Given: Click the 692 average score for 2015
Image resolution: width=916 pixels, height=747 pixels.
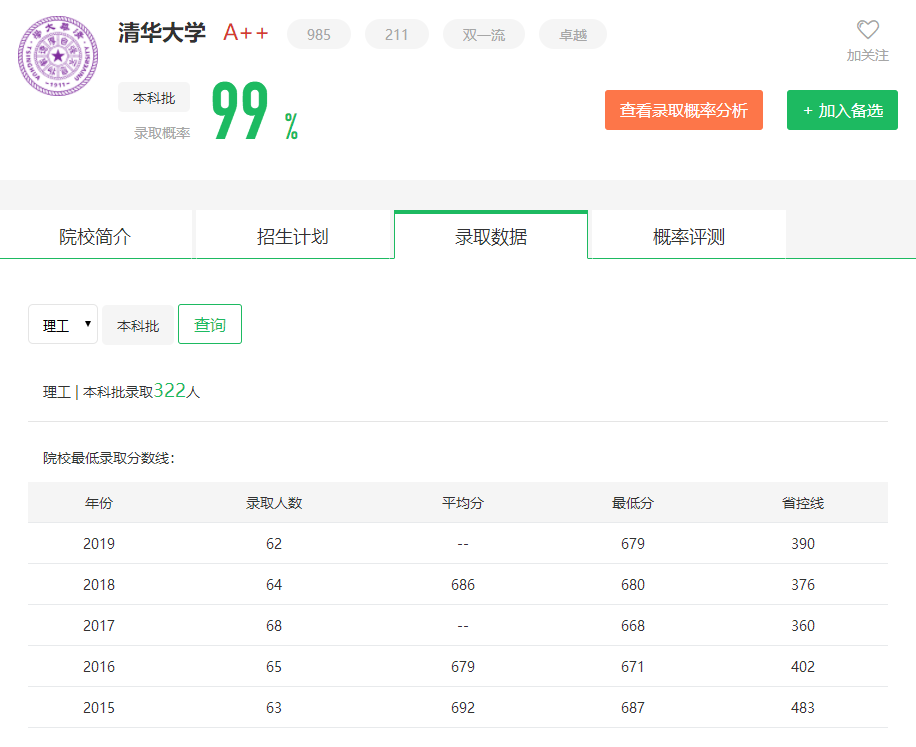Looking at the screenshot, I should pos(463,707).
